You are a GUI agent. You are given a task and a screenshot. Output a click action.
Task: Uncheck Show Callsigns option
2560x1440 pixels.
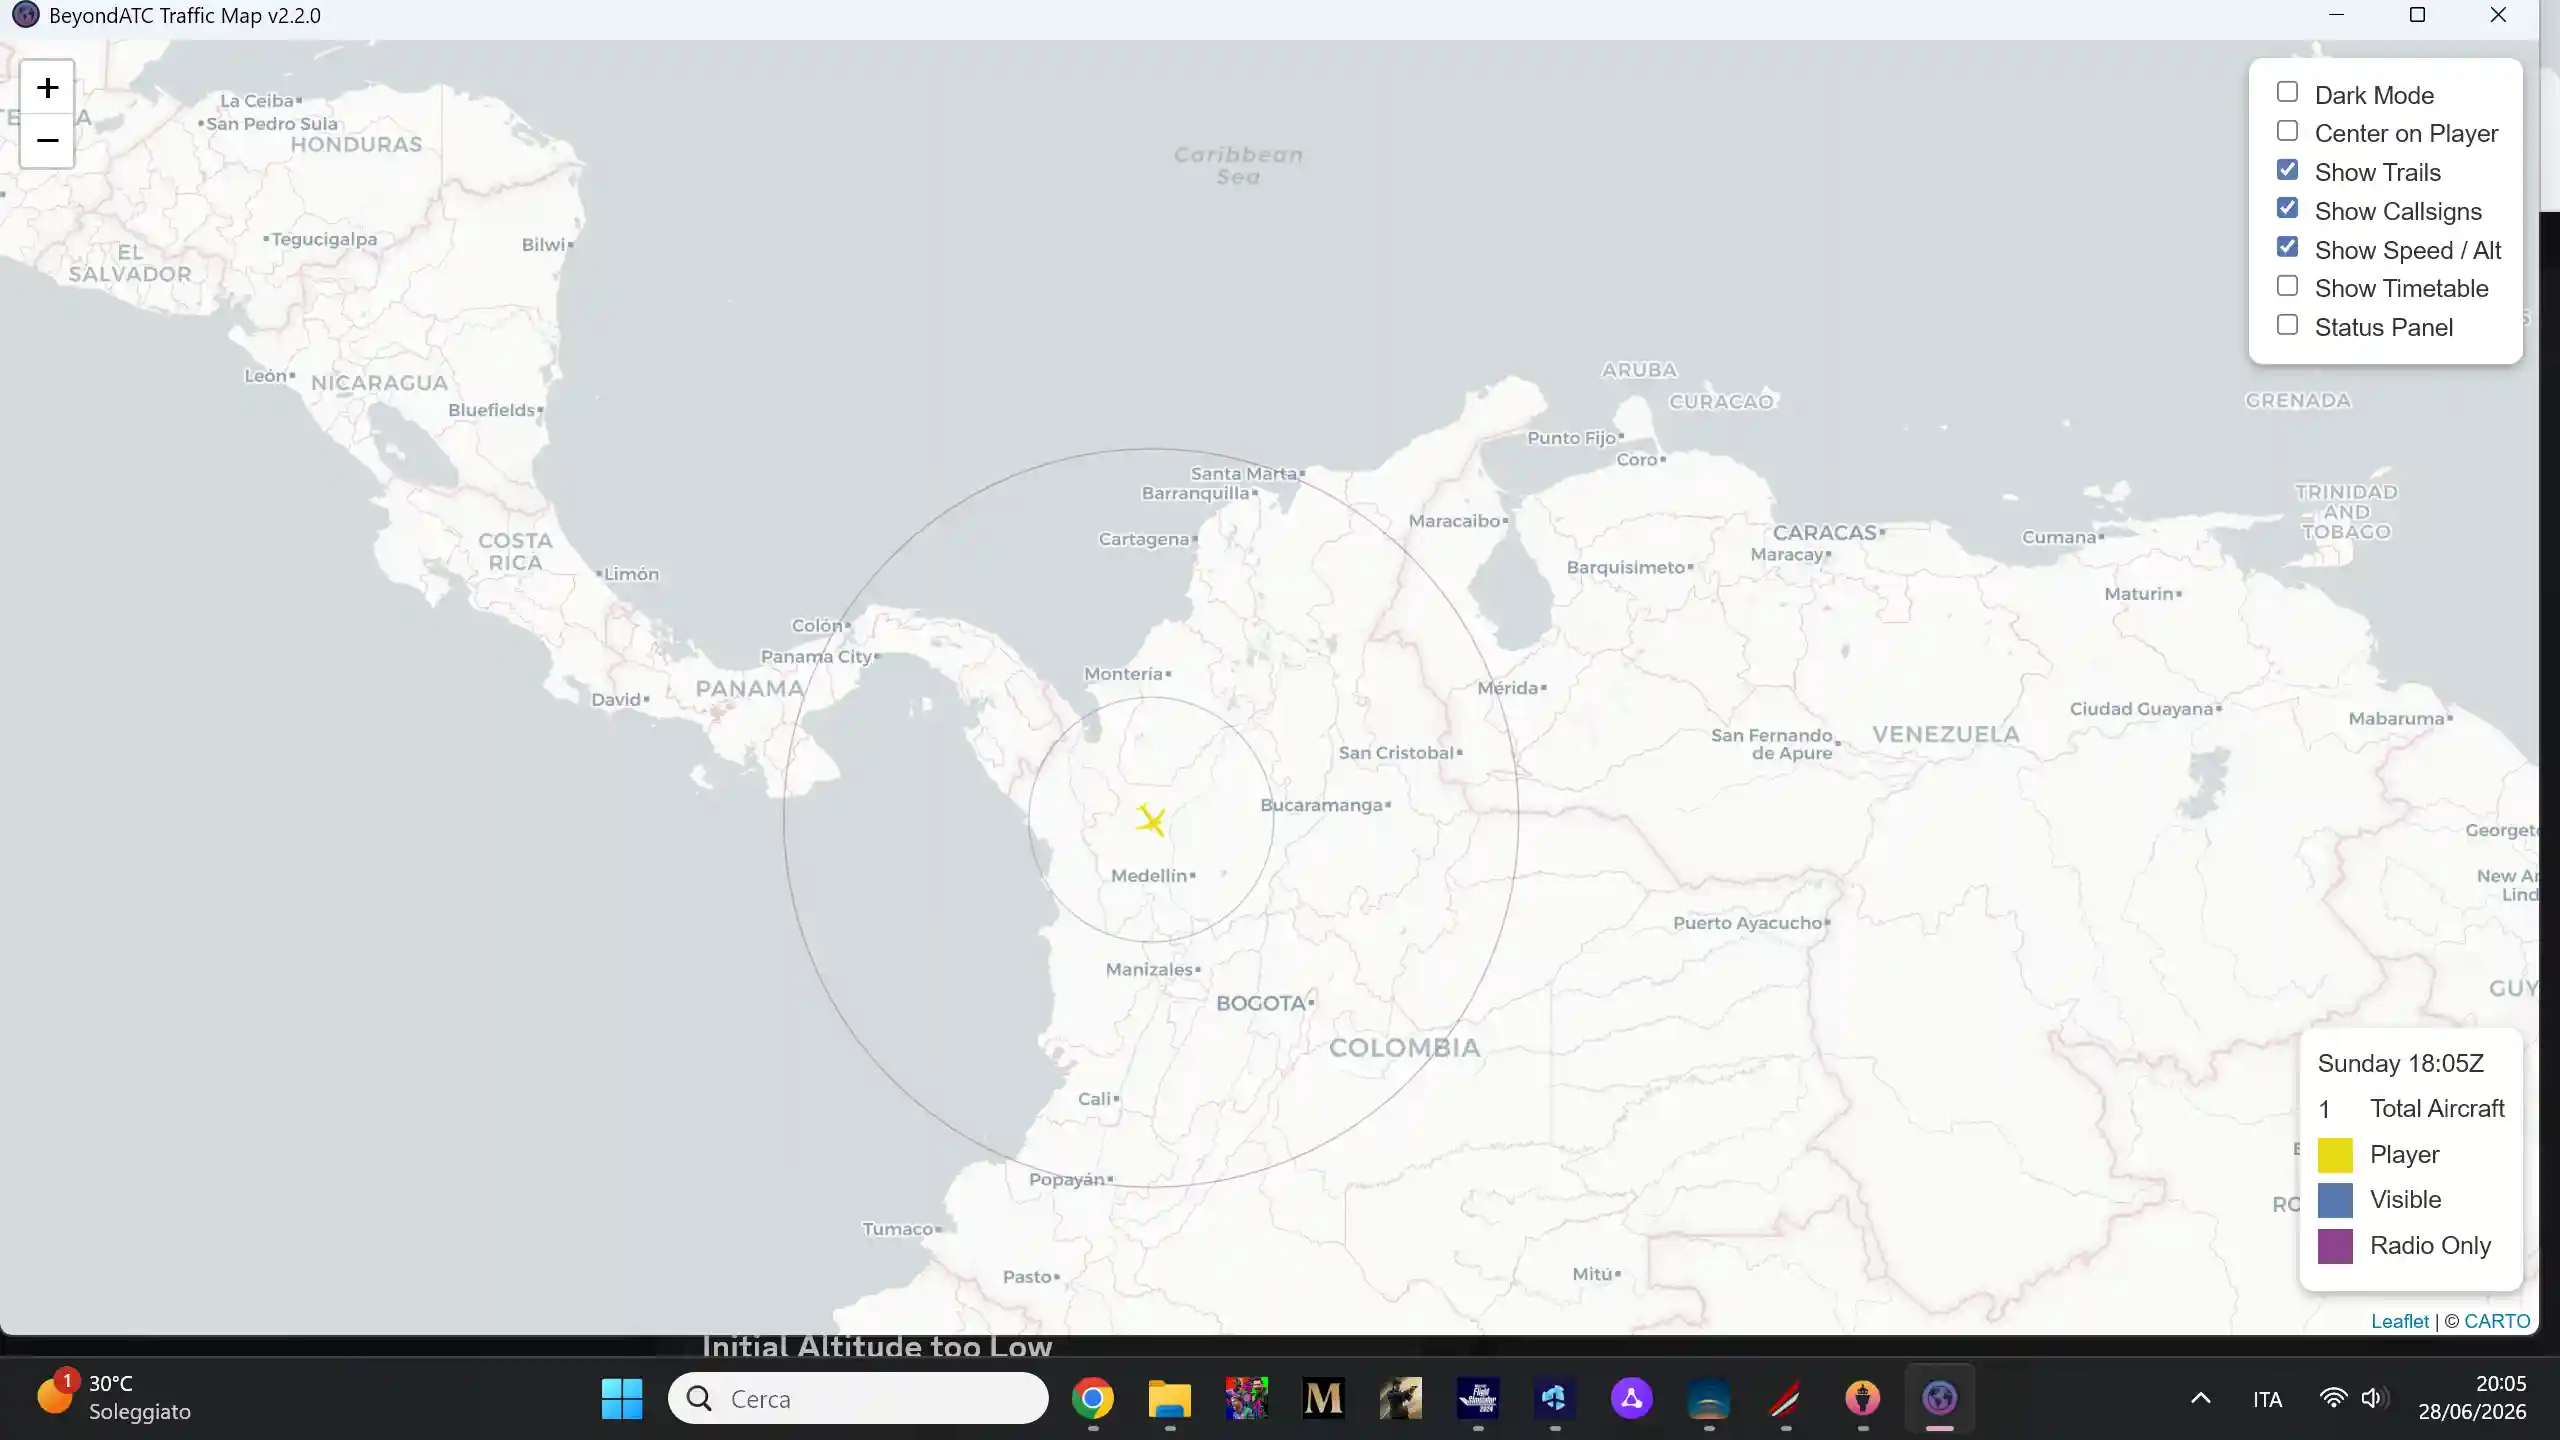click(2287, 209)
